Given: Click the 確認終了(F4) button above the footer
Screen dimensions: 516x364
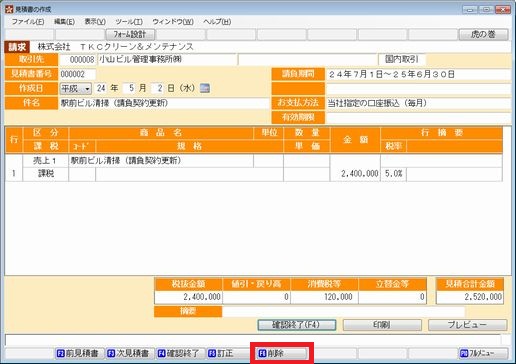Looking at the screenshot, I should tap(296, 325).
